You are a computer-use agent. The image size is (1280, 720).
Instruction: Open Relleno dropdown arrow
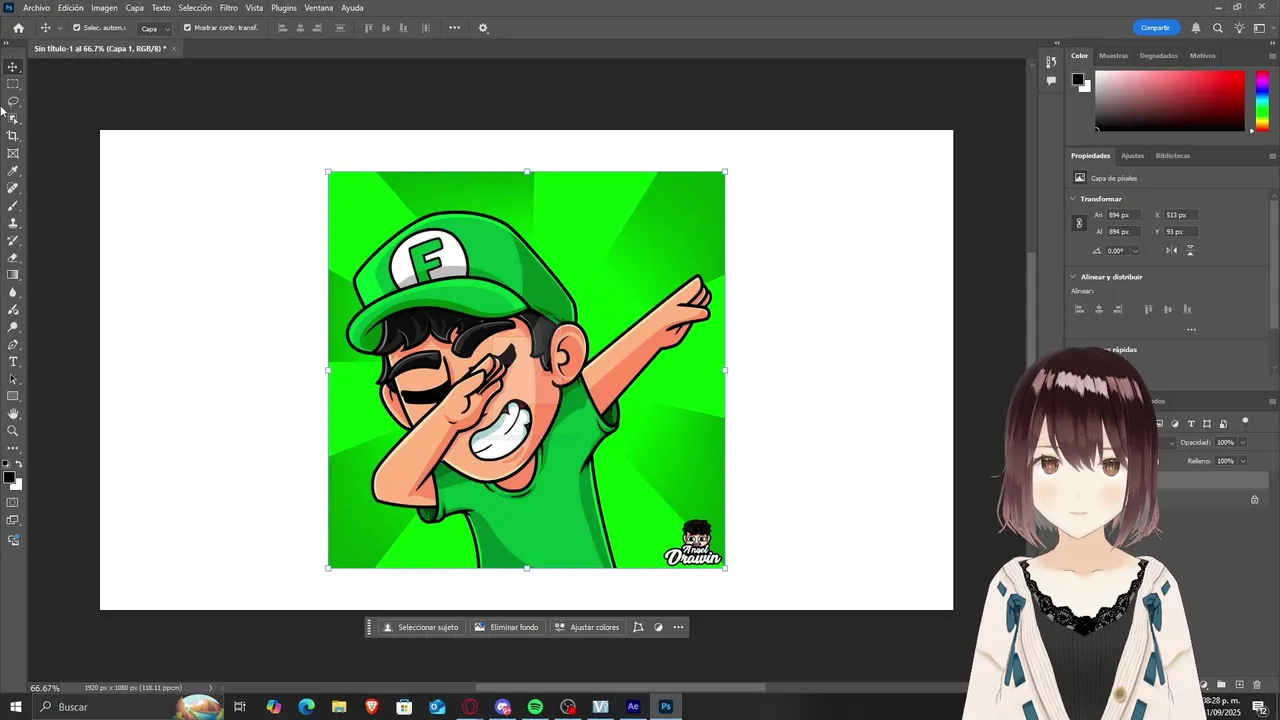point(1243,461)
